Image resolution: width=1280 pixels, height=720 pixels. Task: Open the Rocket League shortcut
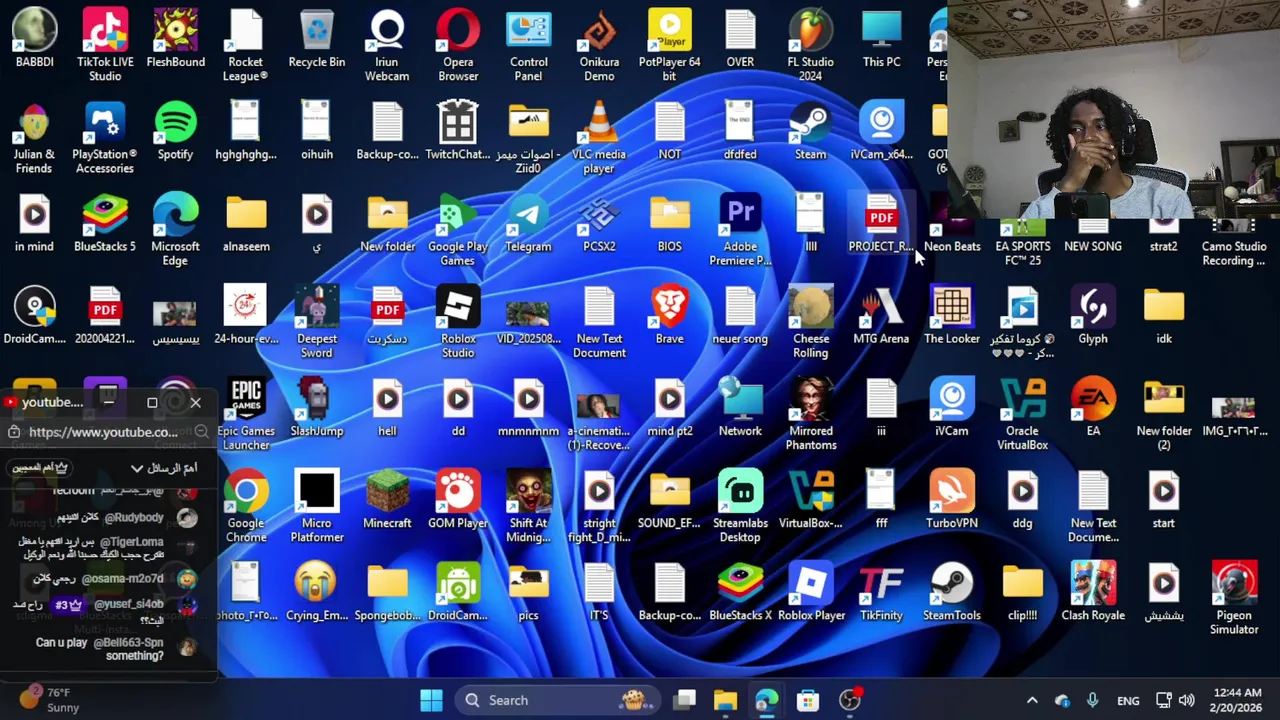(x=246, y=45)
